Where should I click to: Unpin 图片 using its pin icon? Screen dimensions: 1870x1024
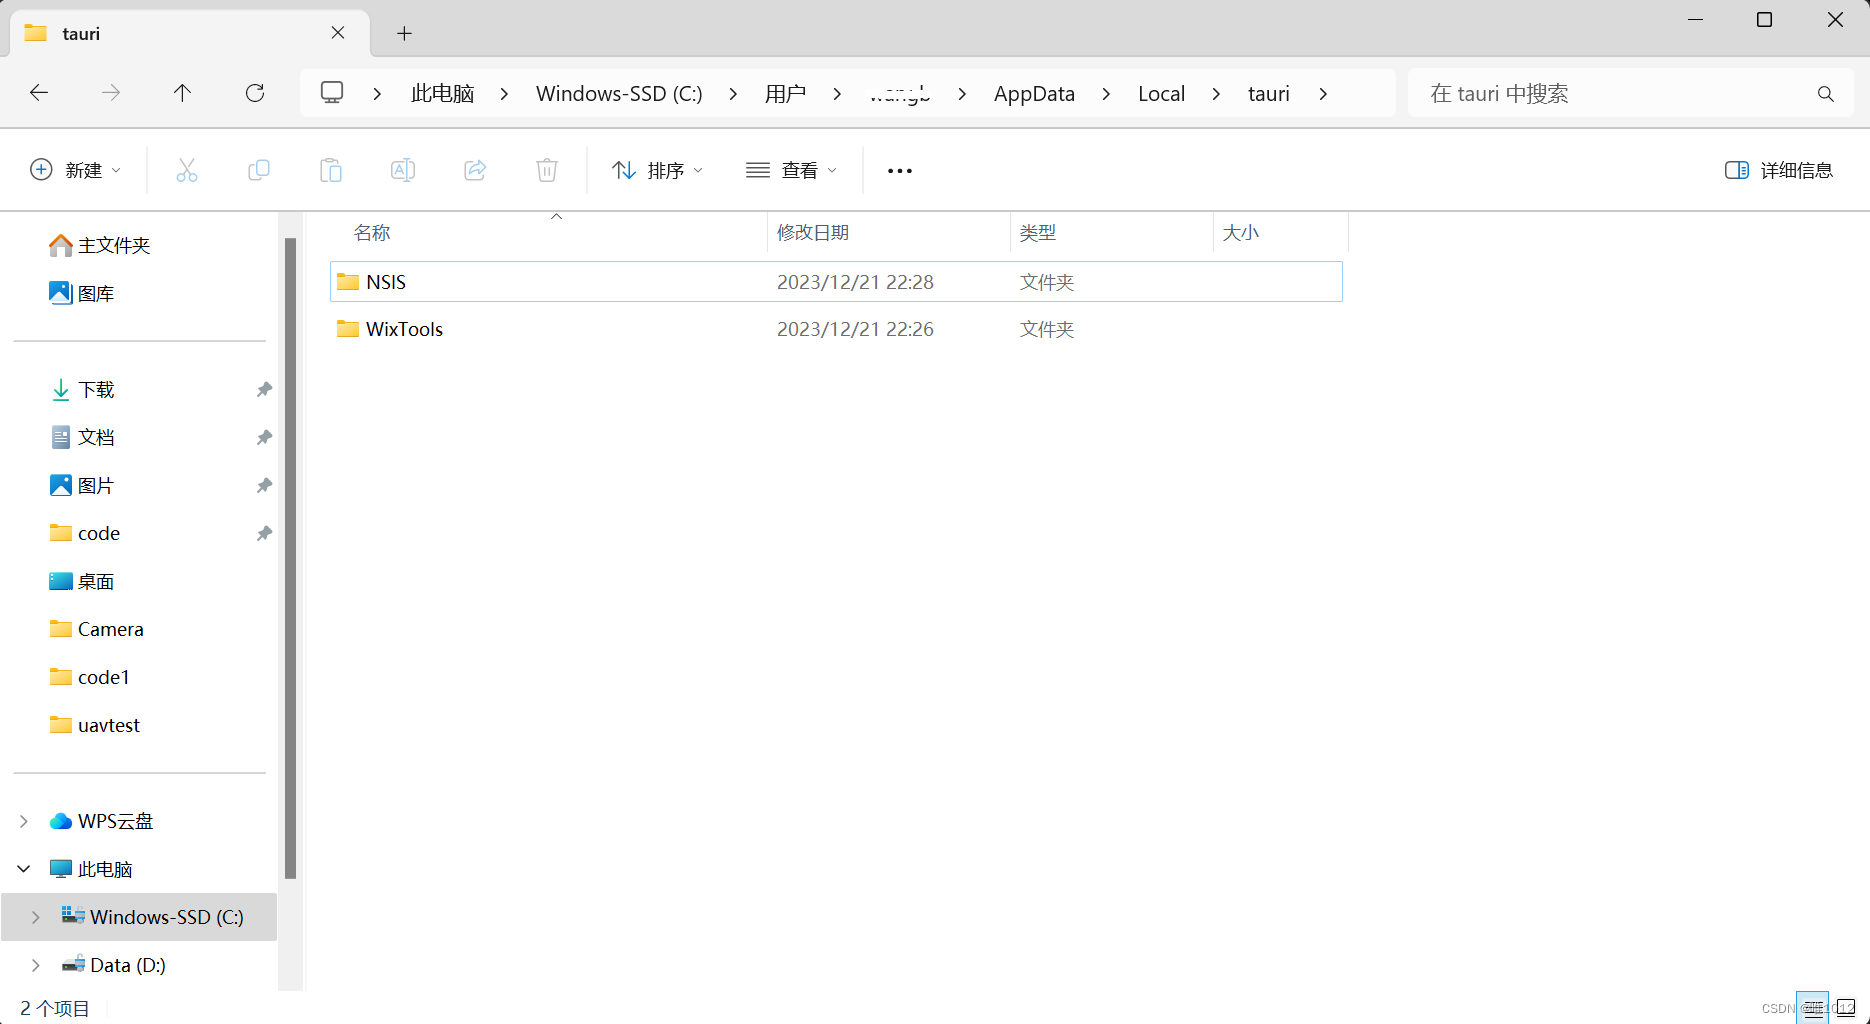coord(264,485)
